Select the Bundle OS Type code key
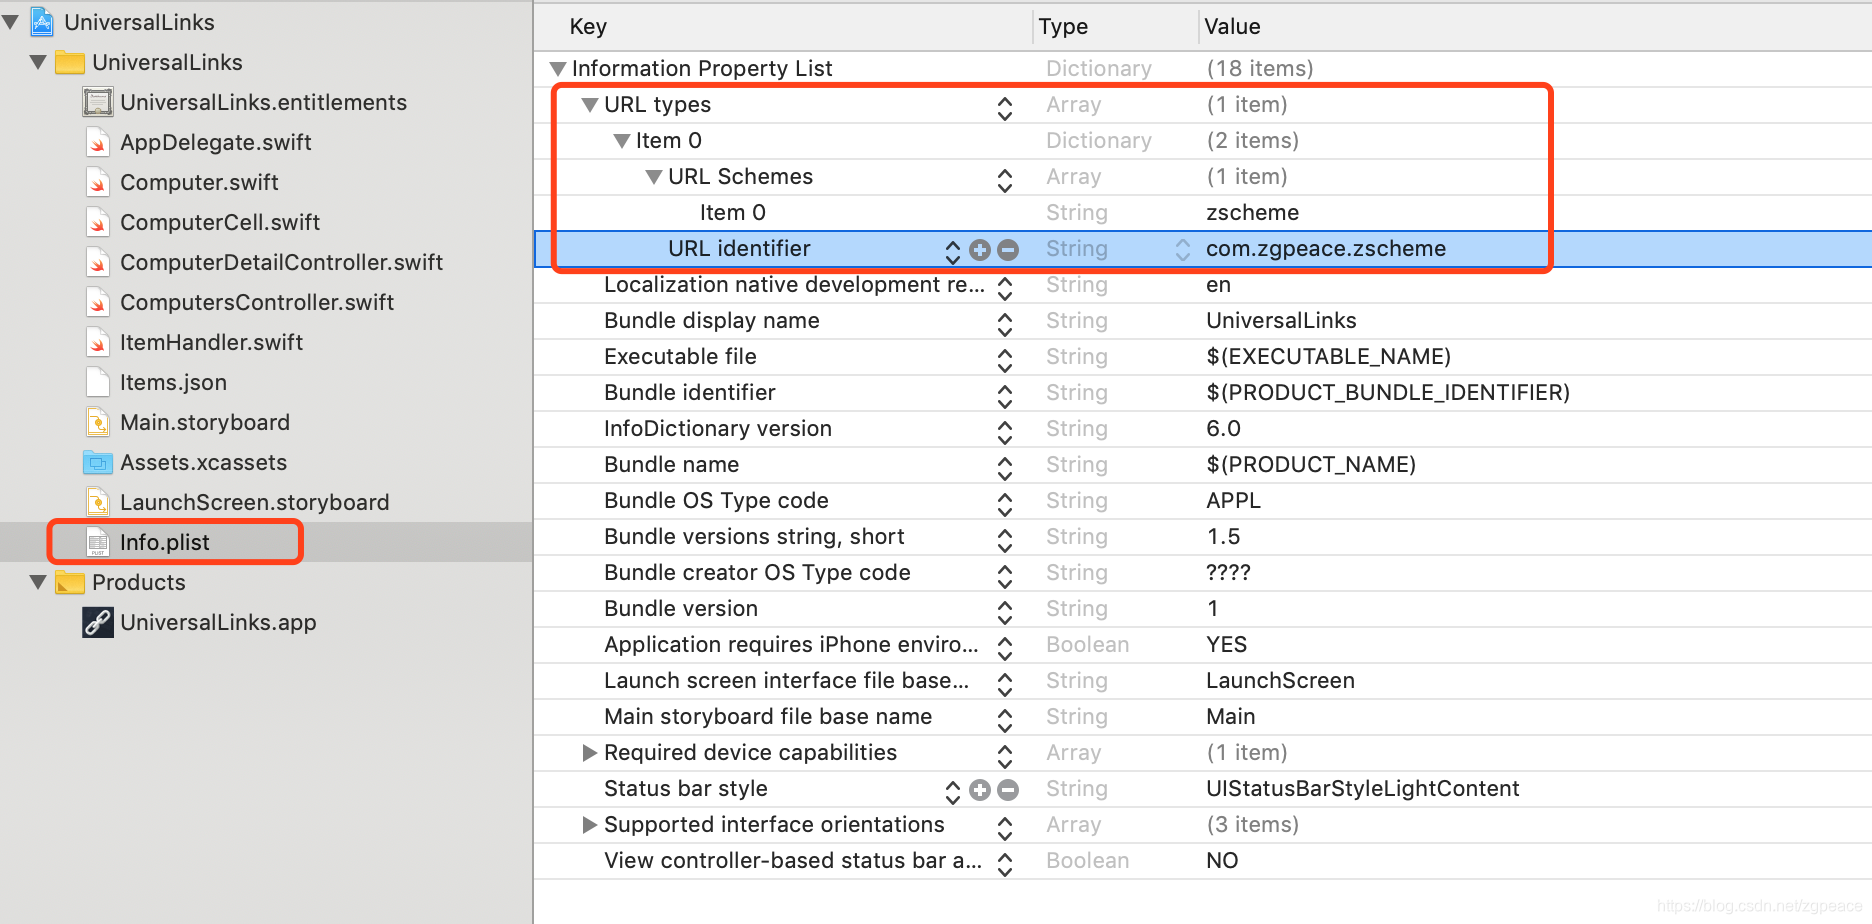Image resolution: width=1872 pixels, height=924 pixels. click(716, 501)
